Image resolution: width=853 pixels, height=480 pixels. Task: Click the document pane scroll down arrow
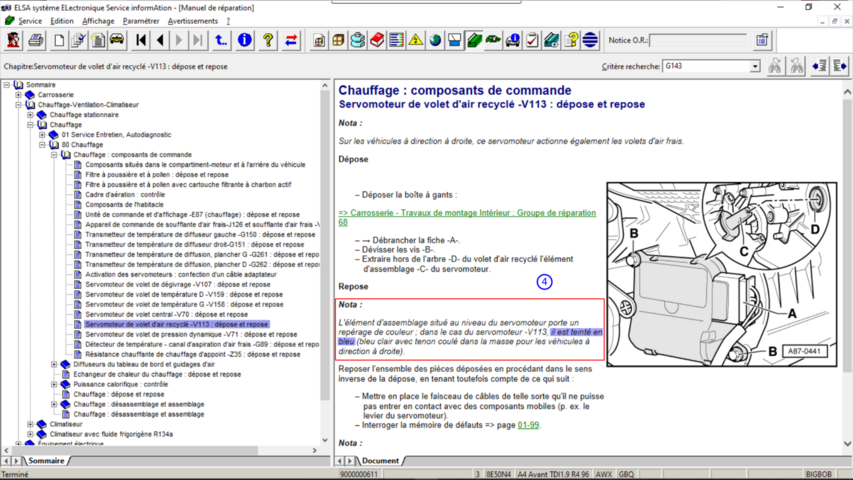[x=847, y=444]
